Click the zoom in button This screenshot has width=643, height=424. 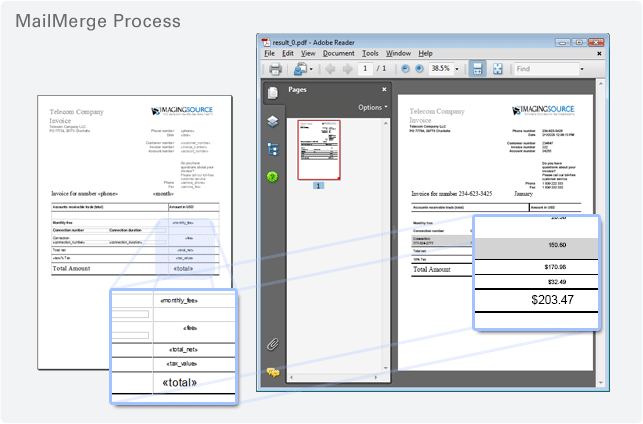(419, 69)
